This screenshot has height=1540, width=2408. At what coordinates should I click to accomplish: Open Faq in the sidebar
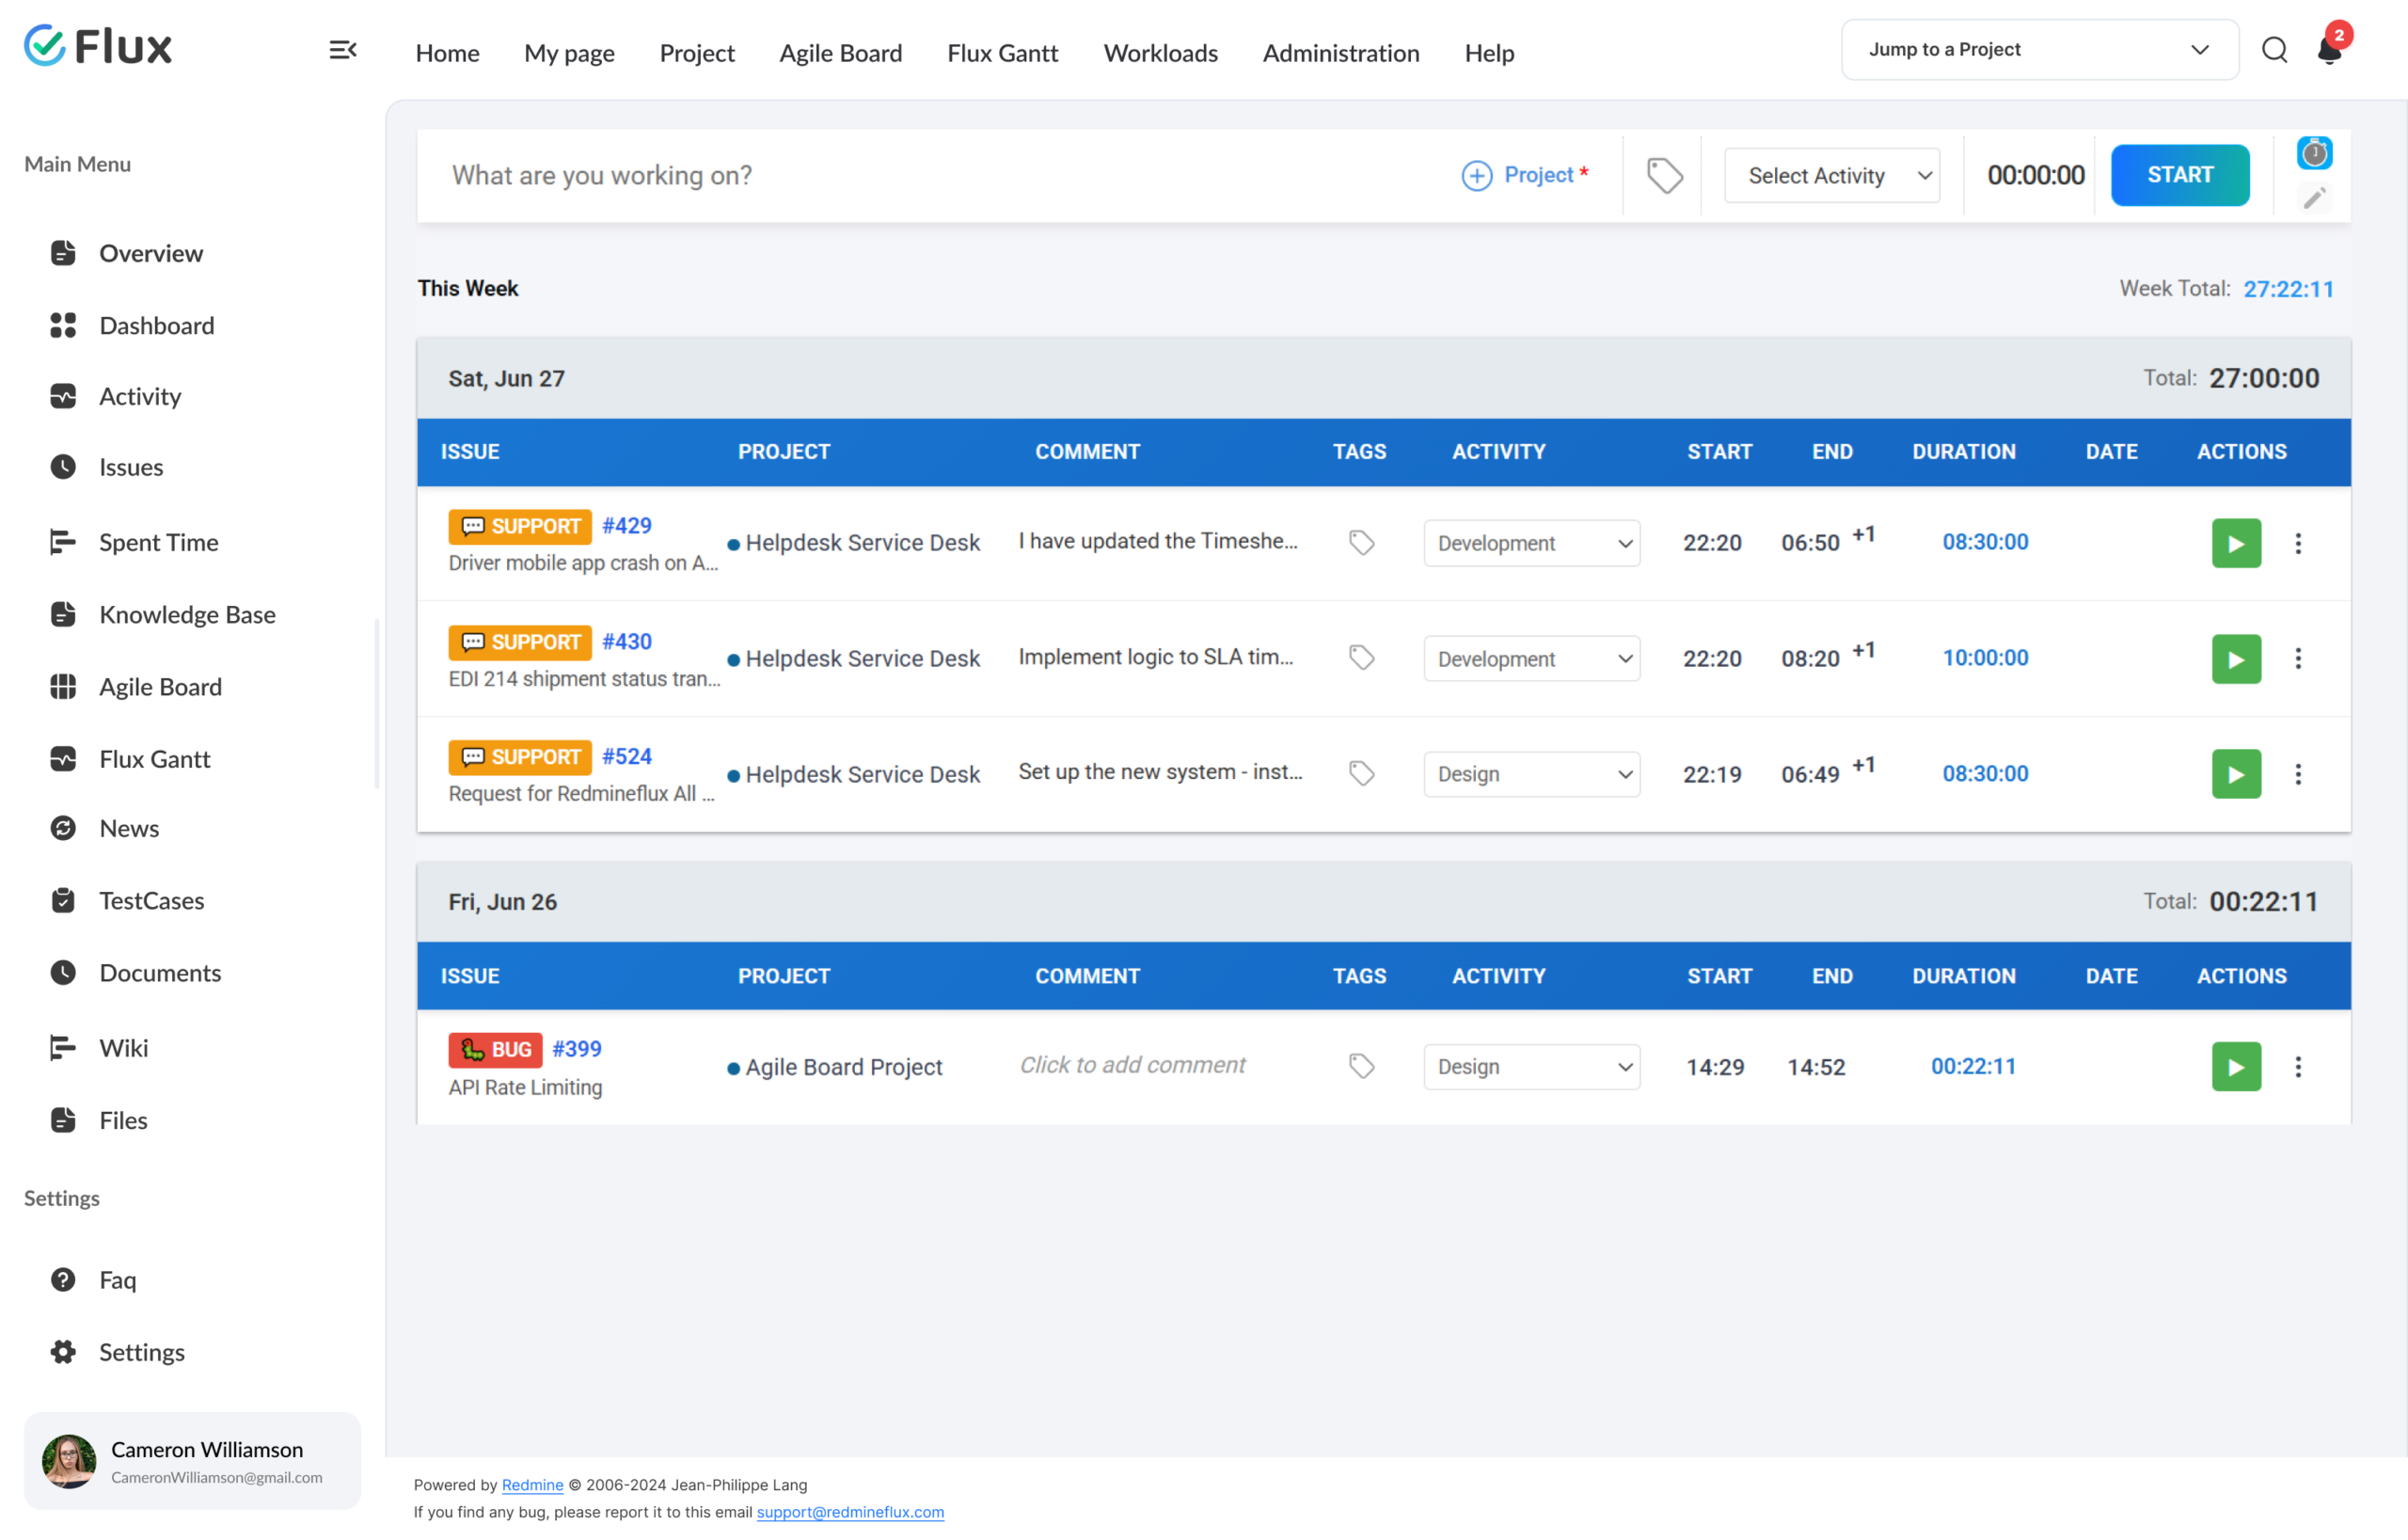117,1280
